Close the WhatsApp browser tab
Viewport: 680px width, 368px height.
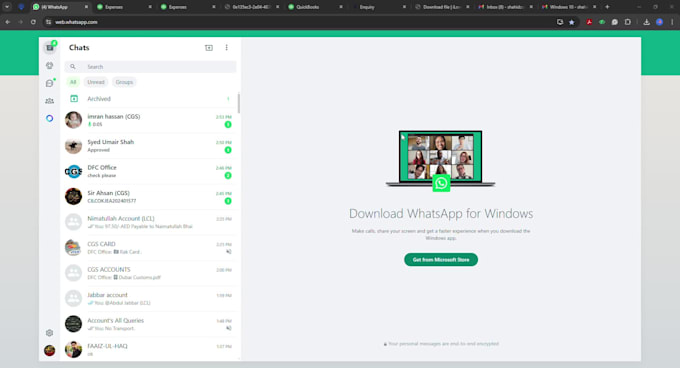pos(86,7)
